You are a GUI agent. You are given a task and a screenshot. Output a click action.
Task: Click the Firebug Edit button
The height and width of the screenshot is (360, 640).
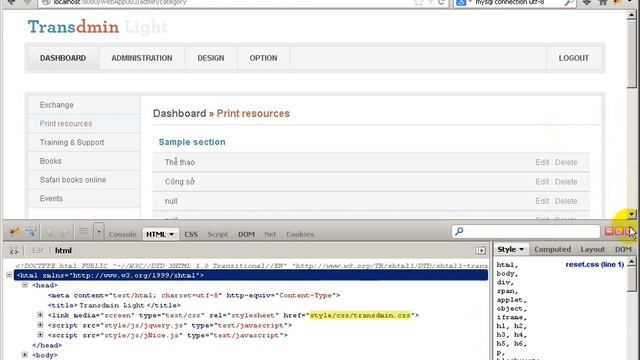point(38,251)
